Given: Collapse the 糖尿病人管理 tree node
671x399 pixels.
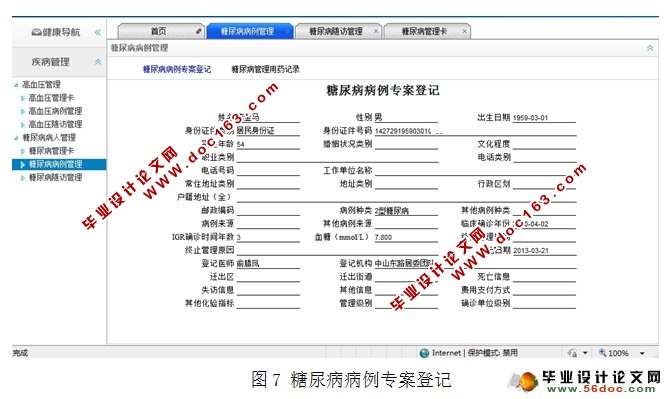Looking at the screenshot, I should coord(16,138).
